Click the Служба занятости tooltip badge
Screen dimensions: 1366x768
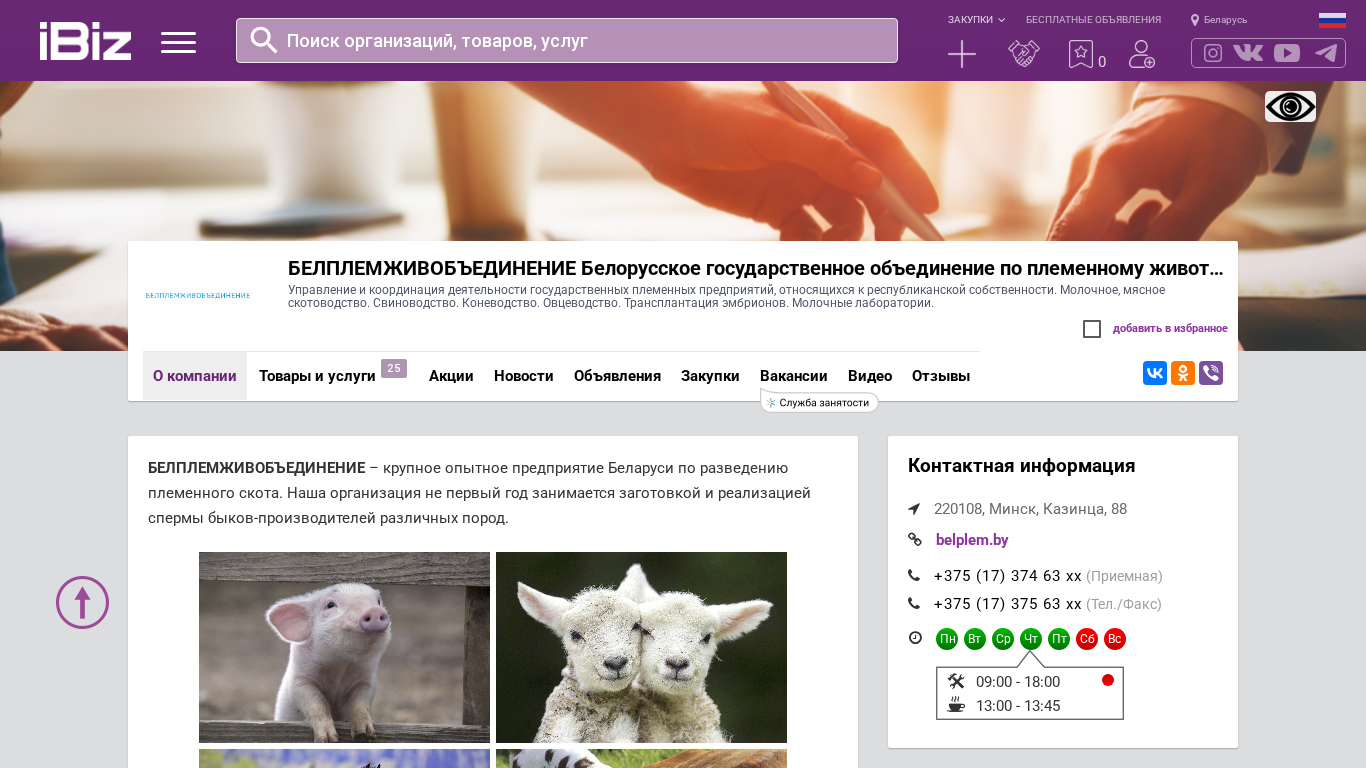pyautogui.click(x=820, y=402)
